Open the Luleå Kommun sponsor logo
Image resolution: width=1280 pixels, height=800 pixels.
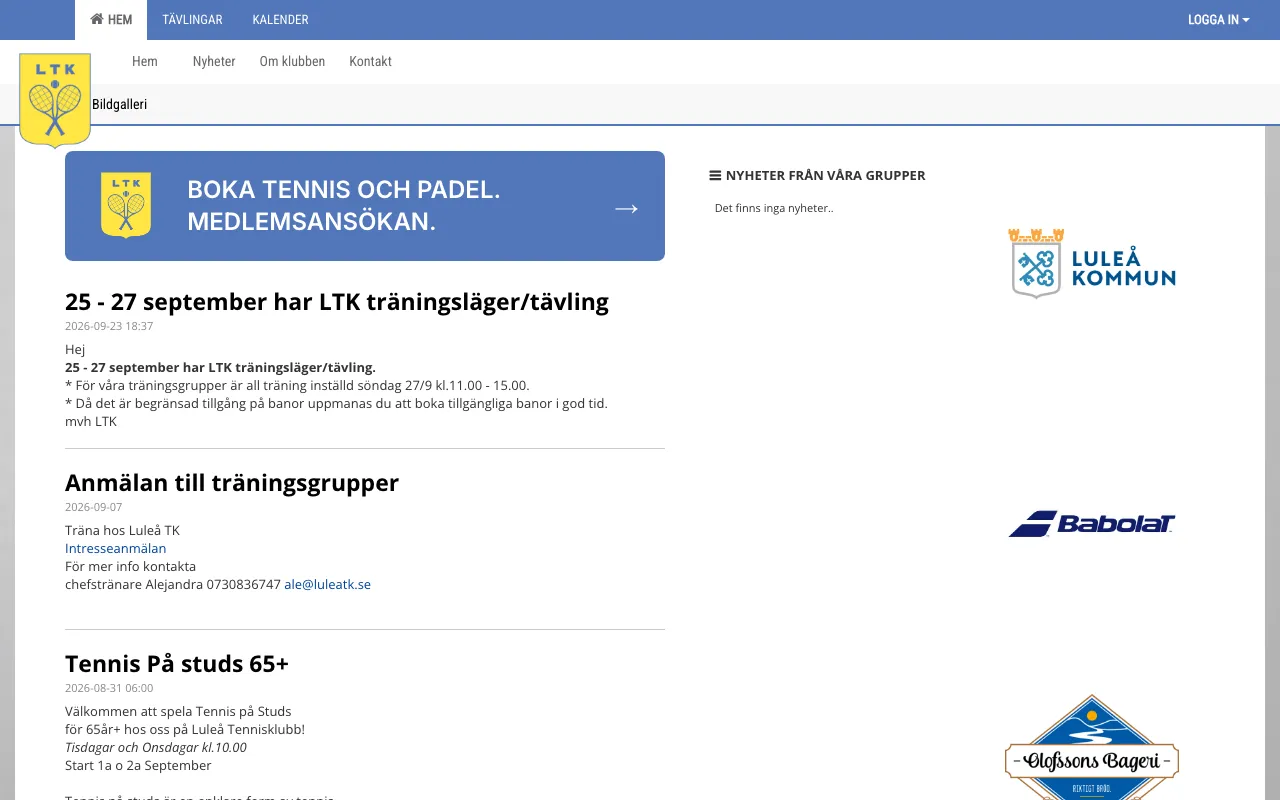tap(1092, 263)
